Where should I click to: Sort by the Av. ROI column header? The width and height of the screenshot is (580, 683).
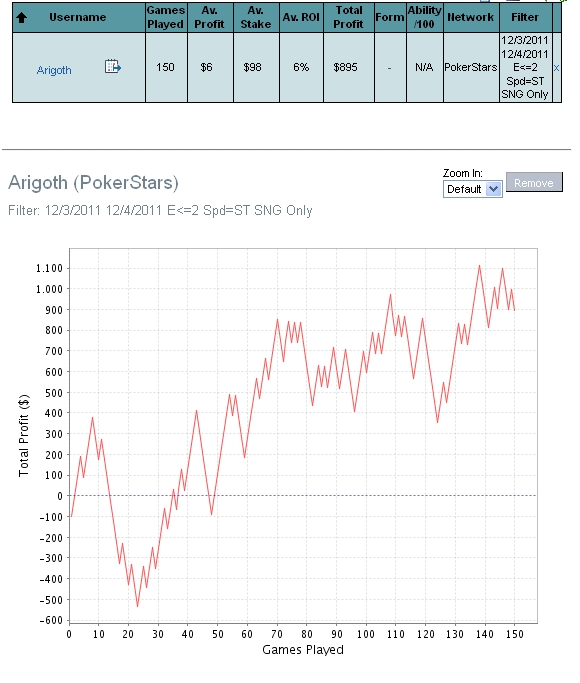tap(301, 17)
